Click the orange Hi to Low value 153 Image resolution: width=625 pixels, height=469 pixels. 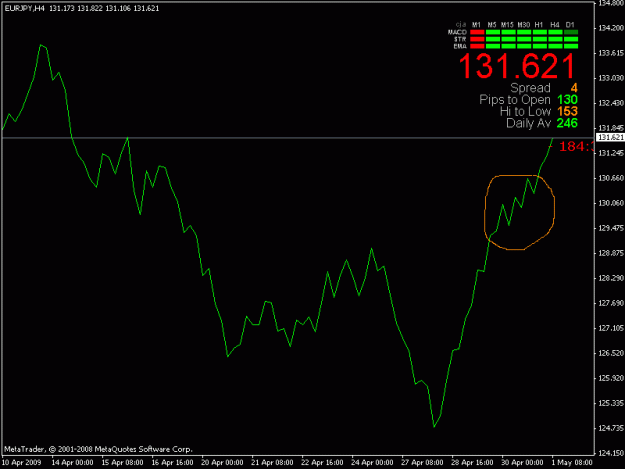(567, 112)
